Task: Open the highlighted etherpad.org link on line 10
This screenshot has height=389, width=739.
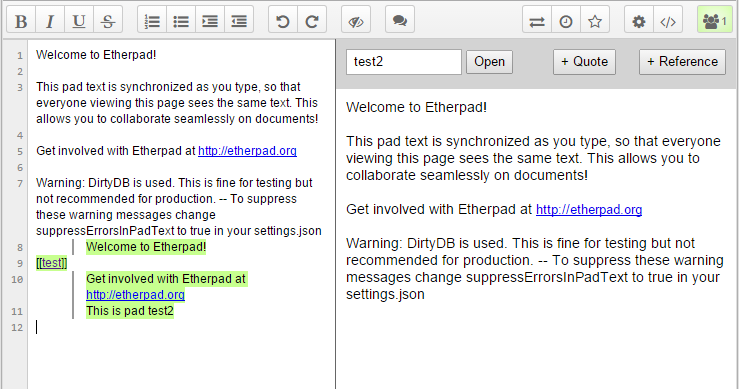Action: pos(135,295)
